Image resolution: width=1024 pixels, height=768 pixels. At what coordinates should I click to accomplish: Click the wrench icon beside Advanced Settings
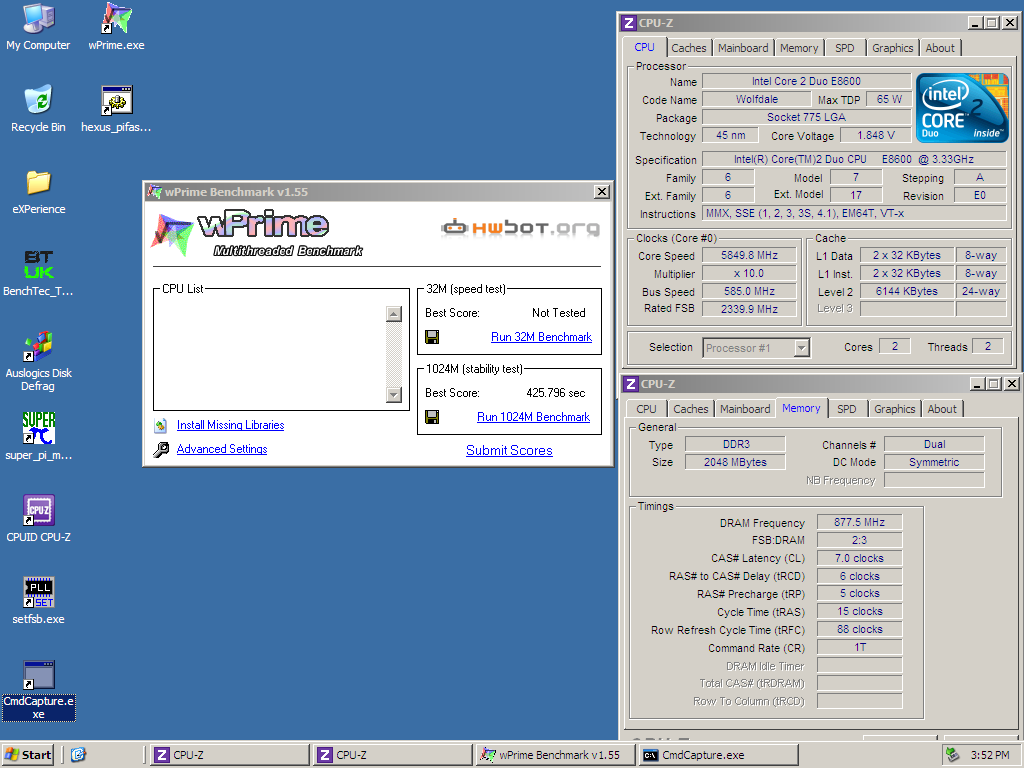pos(161,449)
